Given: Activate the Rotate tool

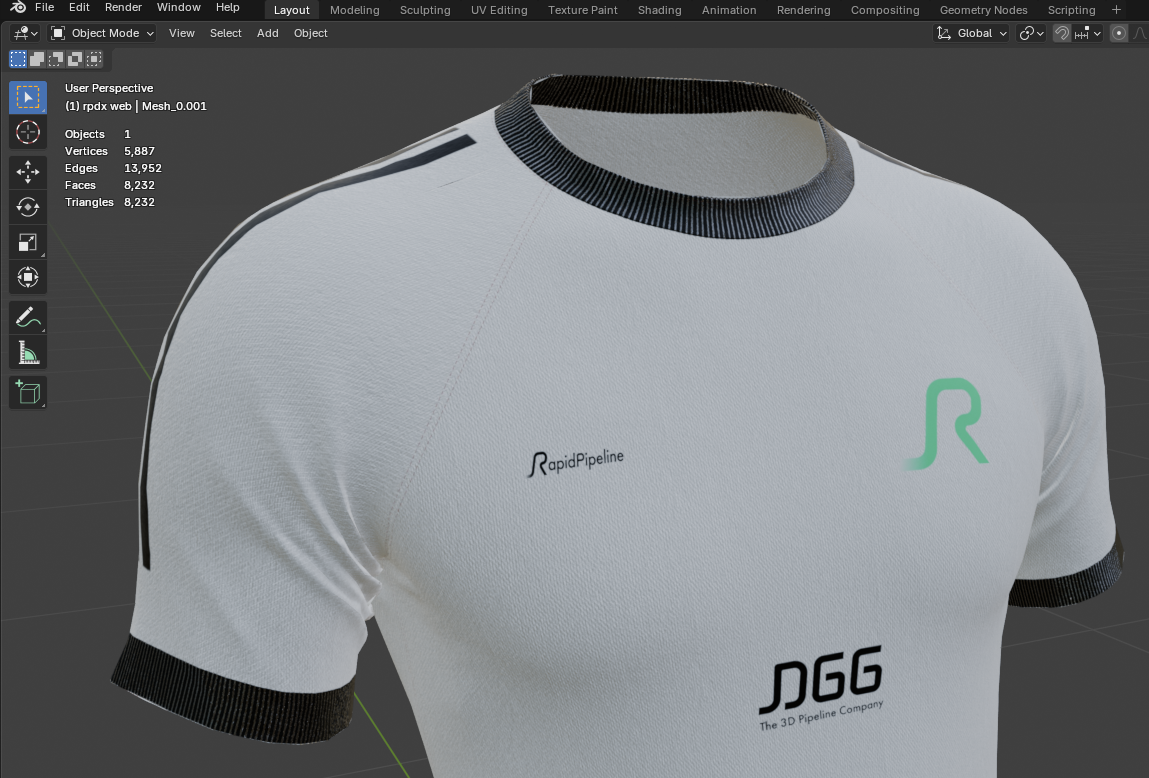Looking at the screenshot, I should click(x=28, y=207).
